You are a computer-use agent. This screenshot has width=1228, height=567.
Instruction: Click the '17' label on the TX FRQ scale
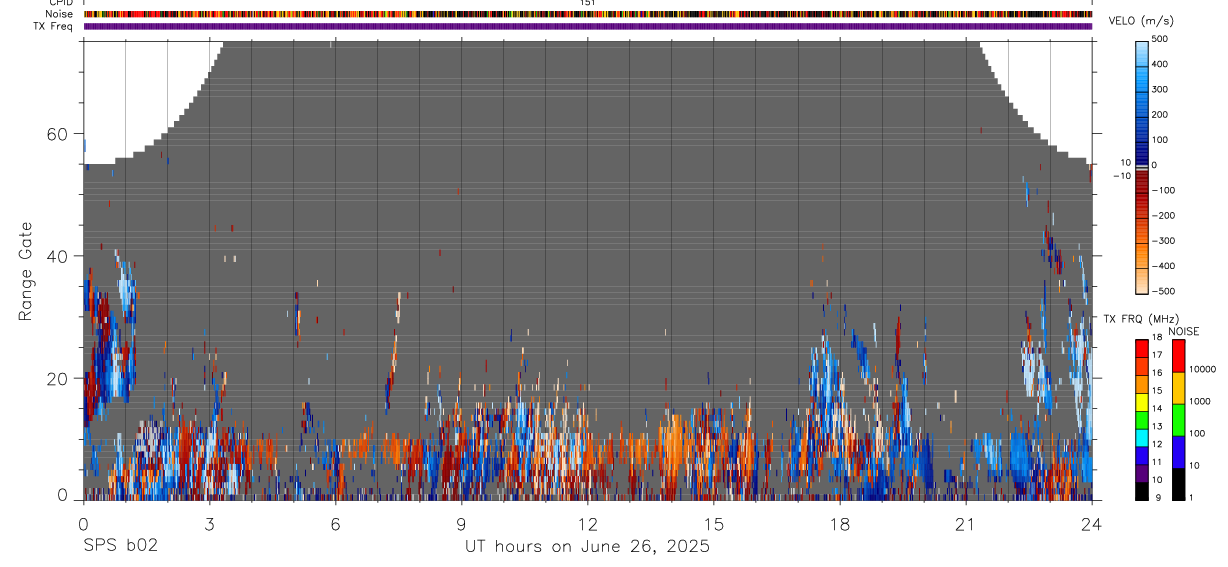click(1157, 355)
